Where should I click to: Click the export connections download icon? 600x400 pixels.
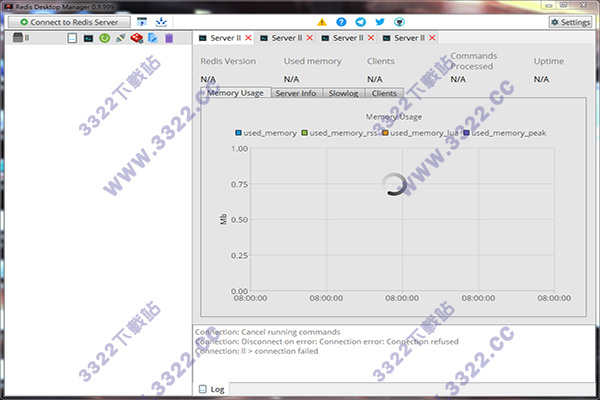click(161, 22)
